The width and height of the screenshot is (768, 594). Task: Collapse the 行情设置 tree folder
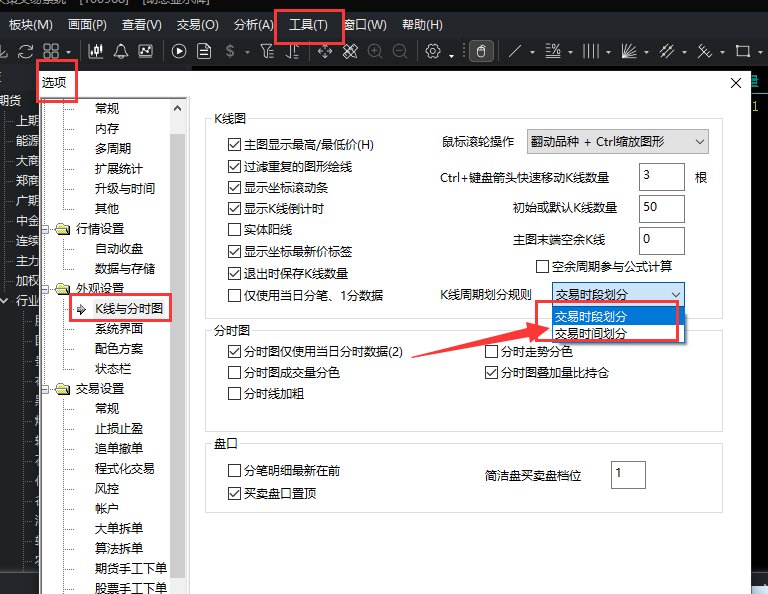point(46,229)
